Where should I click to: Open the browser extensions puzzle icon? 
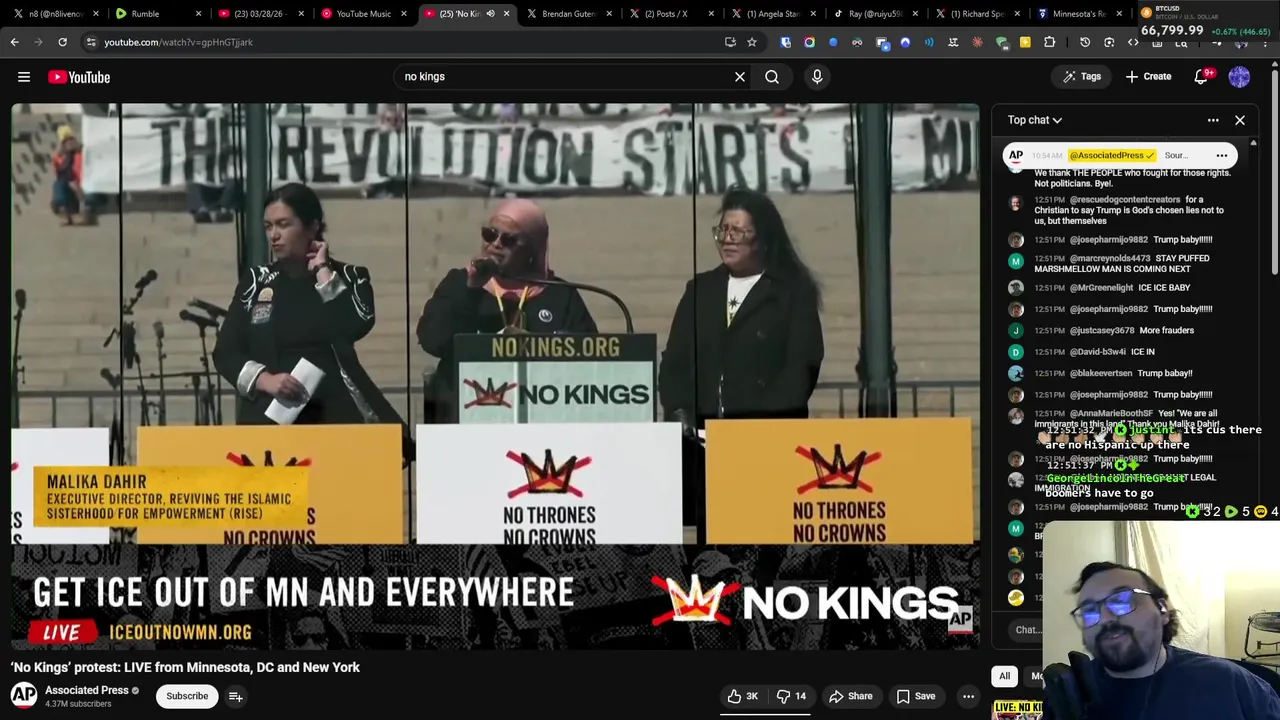pos(1049,42)
